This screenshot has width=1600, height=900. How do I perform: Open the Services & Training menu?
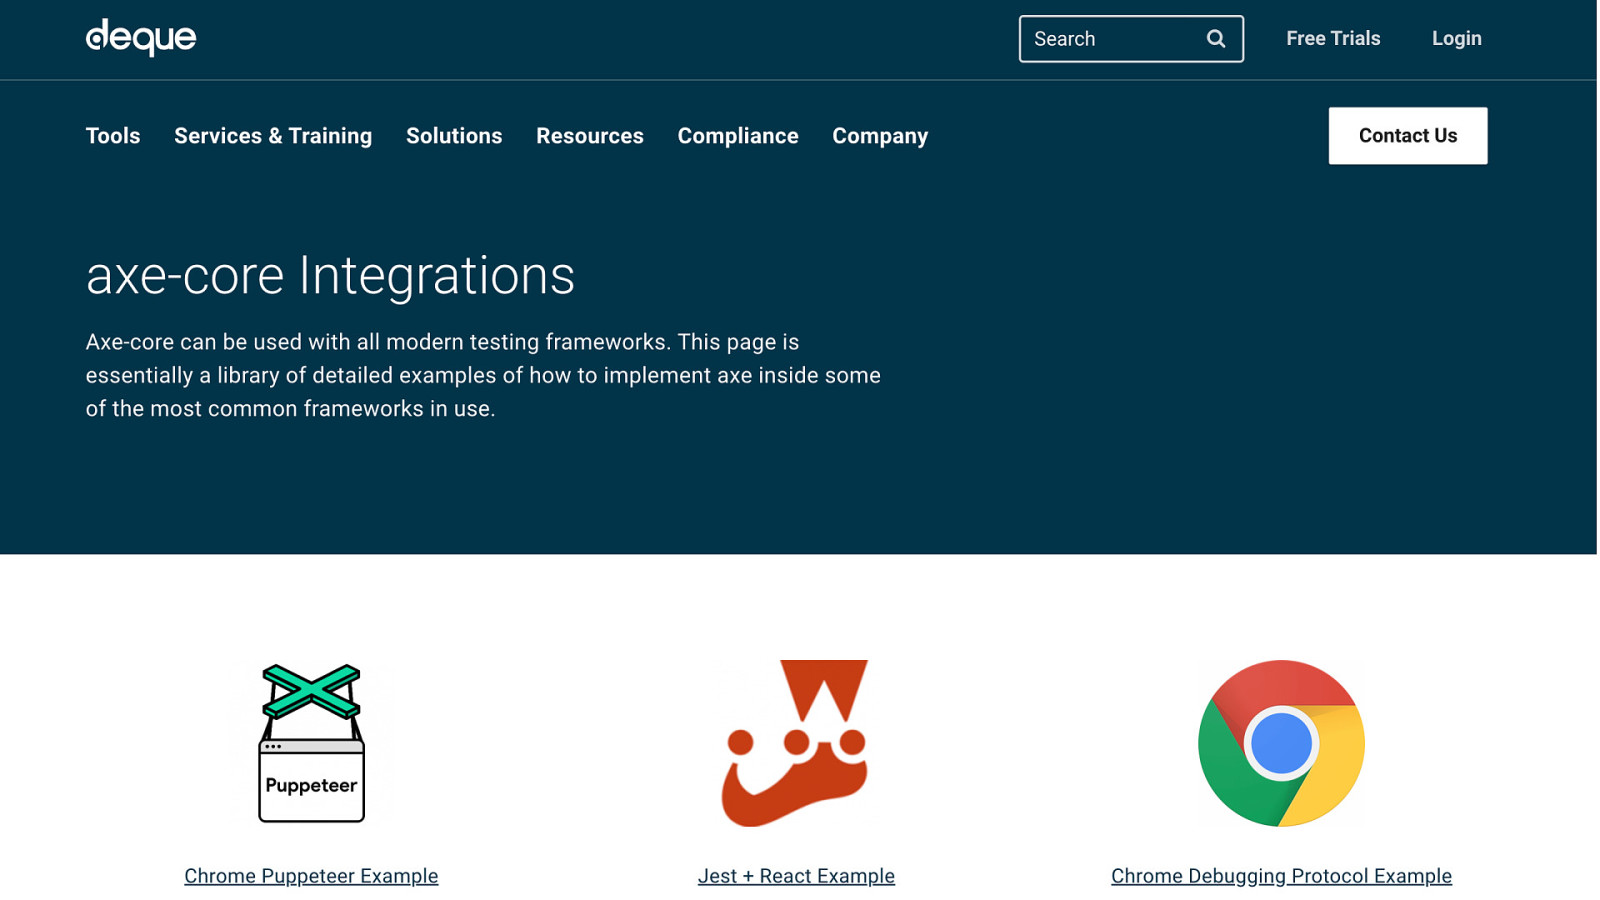point(273,136)
